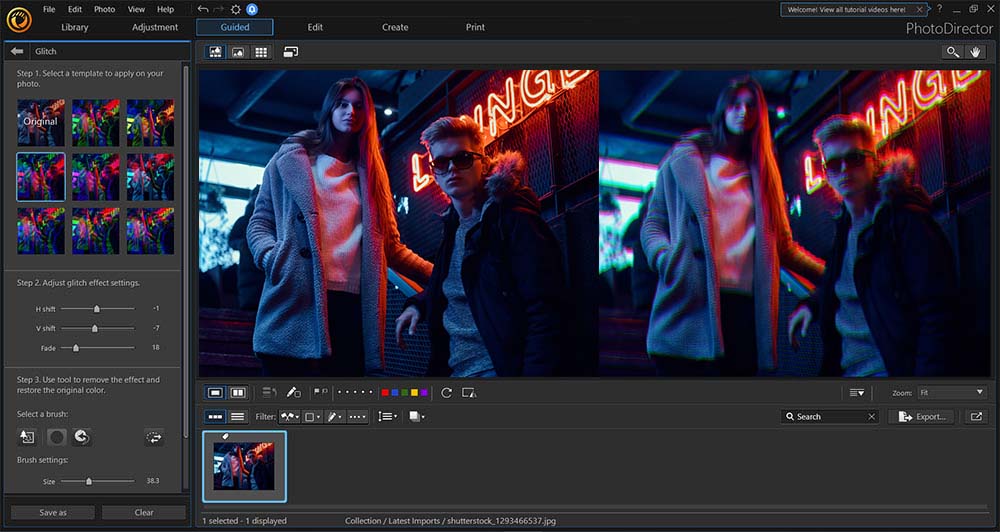Click the history list icon in viewer toolbar
Viewport: 1000px width, 532px height.
[270, 393]
